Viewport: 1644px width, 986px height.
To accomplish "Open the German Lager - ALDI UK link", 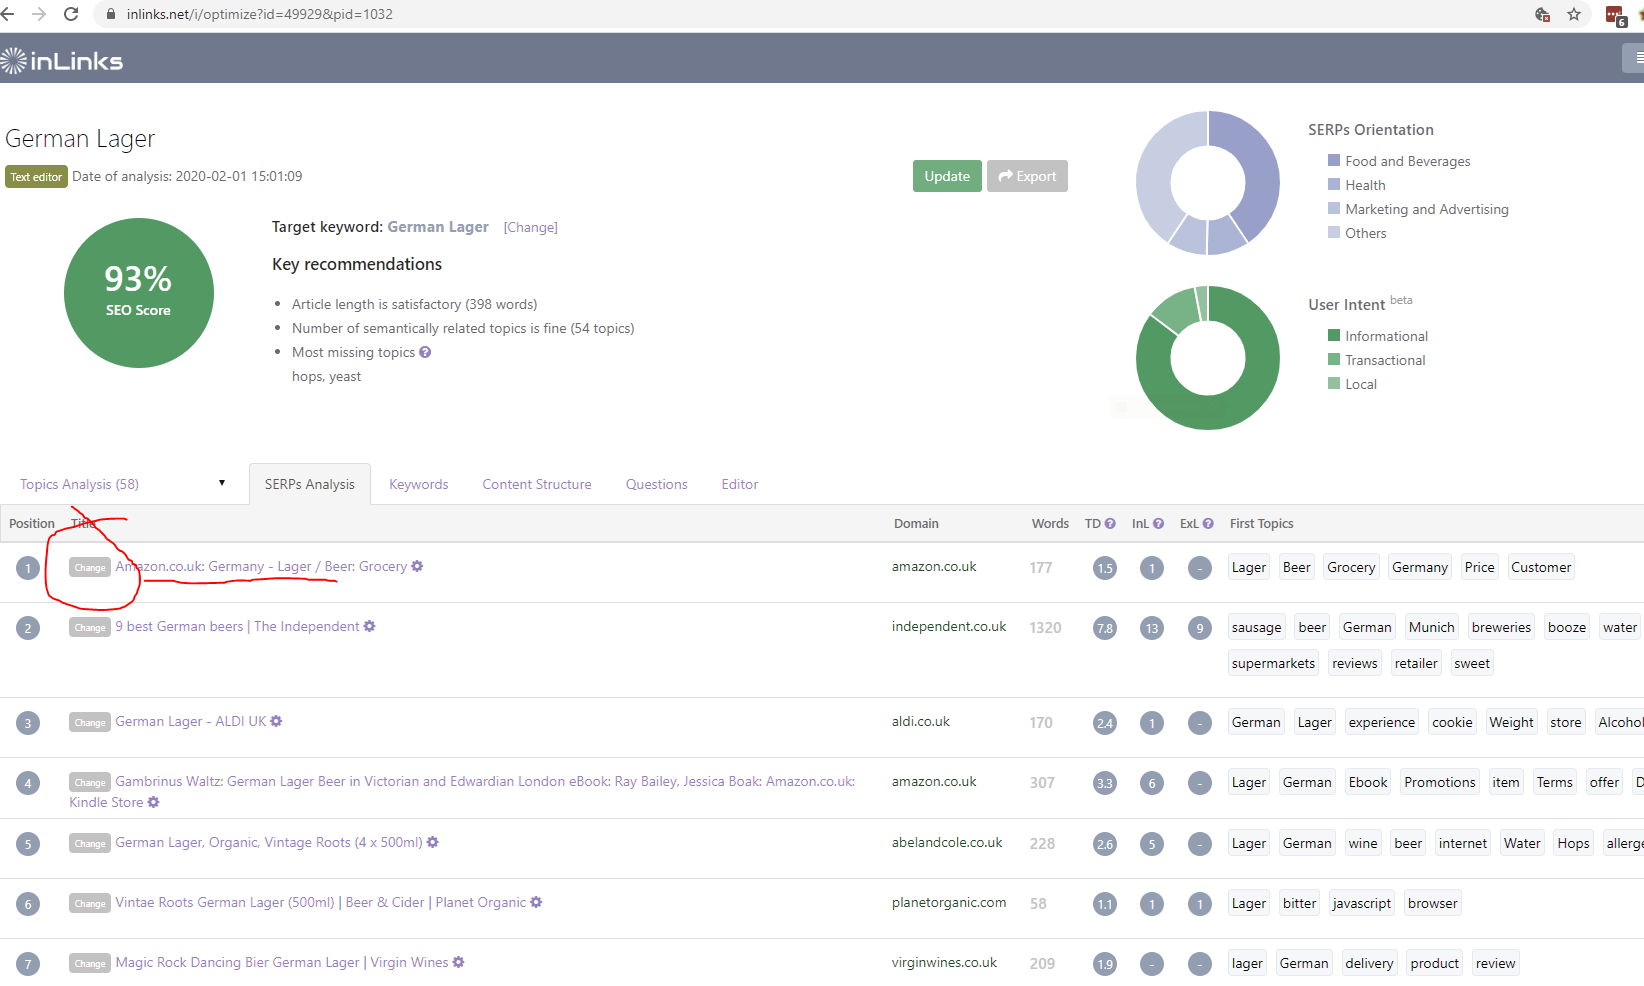I will (x=191, y=721).
